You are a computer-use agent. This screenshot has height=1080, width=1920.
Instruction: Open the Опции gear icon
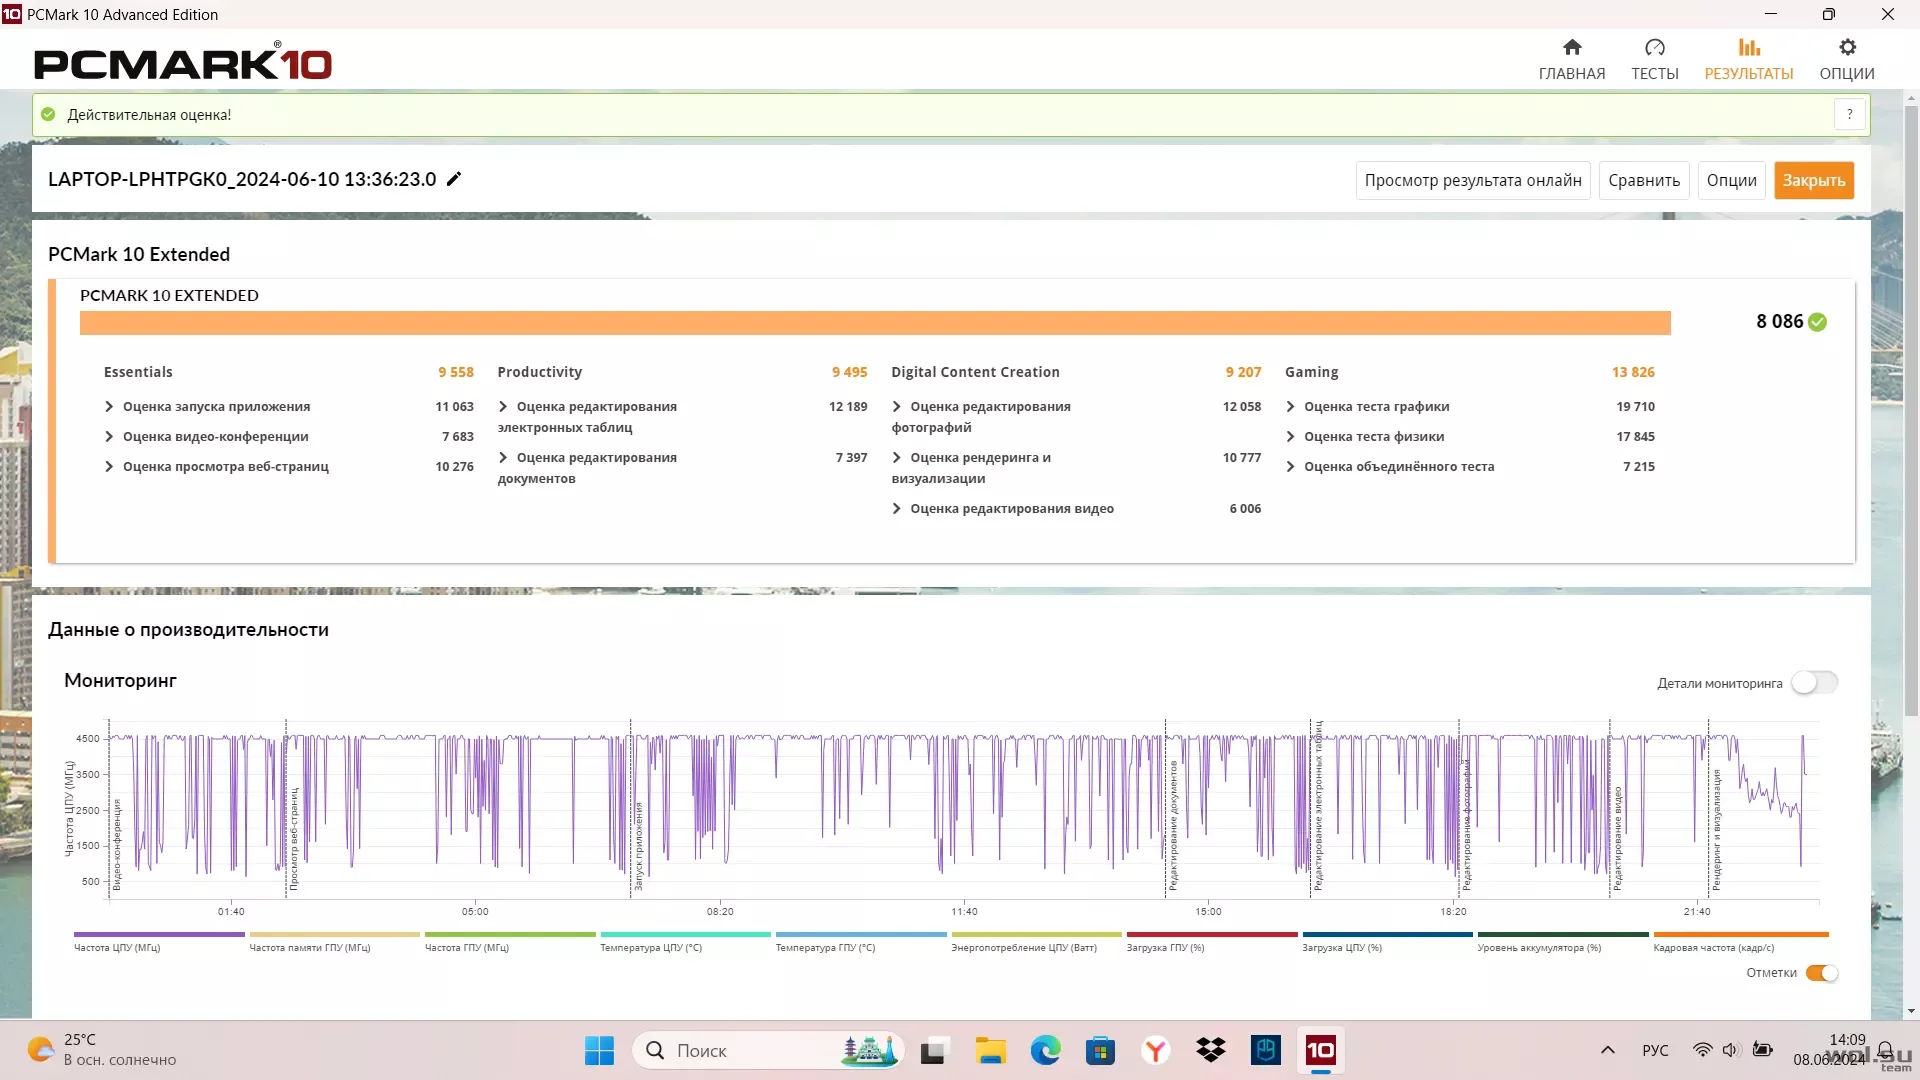[1847, 47]
